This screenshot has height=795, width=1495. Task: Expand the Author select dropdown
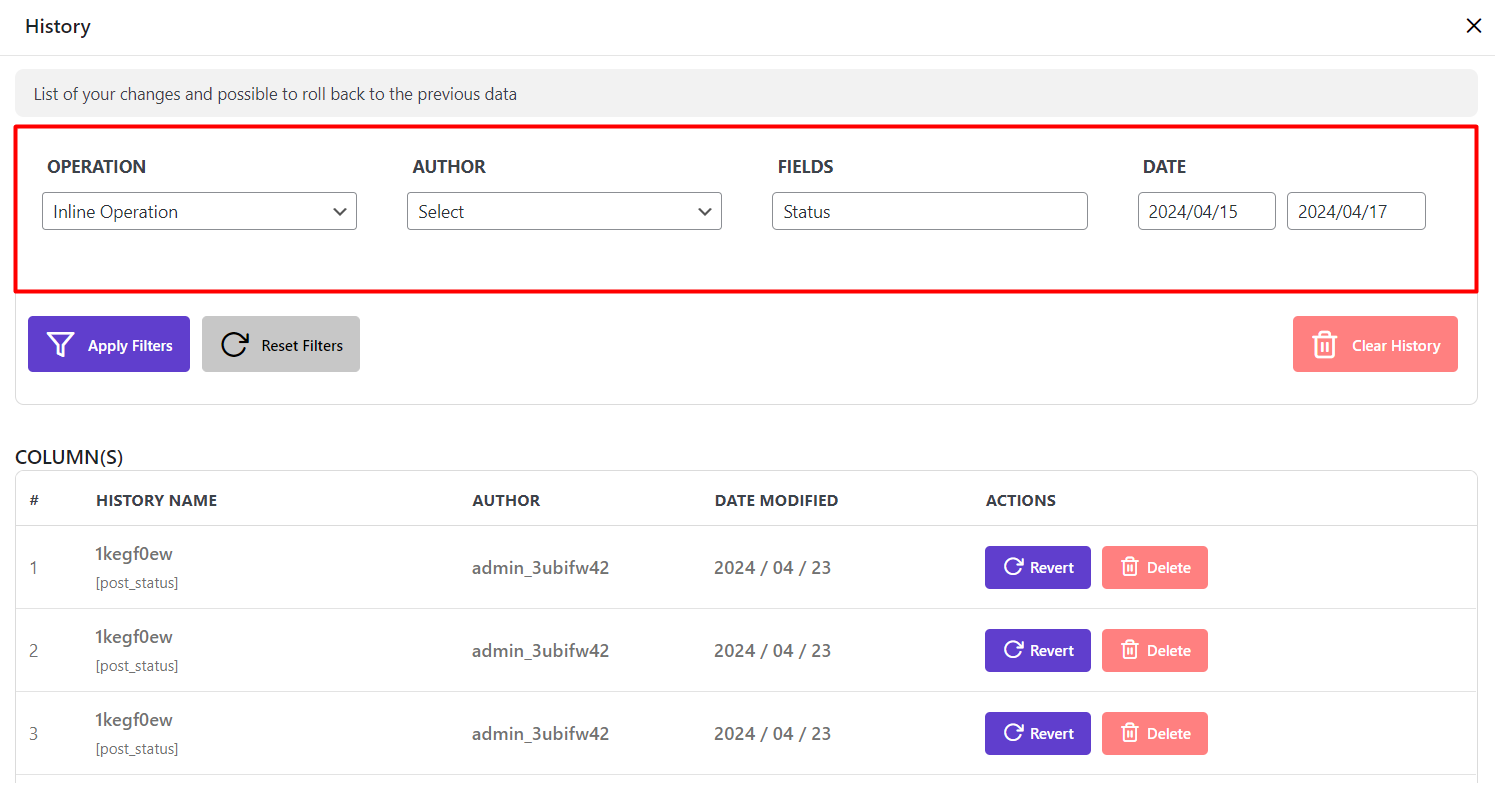pyautogui.click(x=564, y=212)
